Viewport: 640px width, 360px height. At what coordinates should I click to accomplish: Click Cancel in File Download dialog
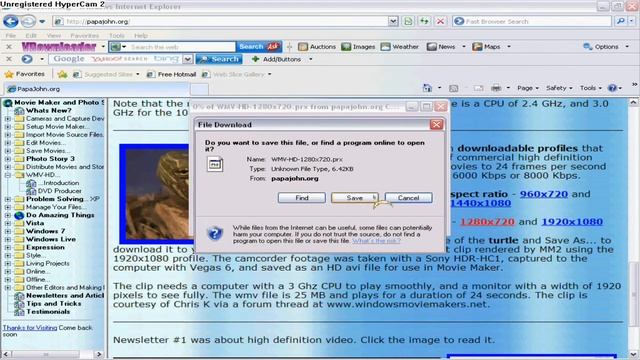click(x=408, y=198)
